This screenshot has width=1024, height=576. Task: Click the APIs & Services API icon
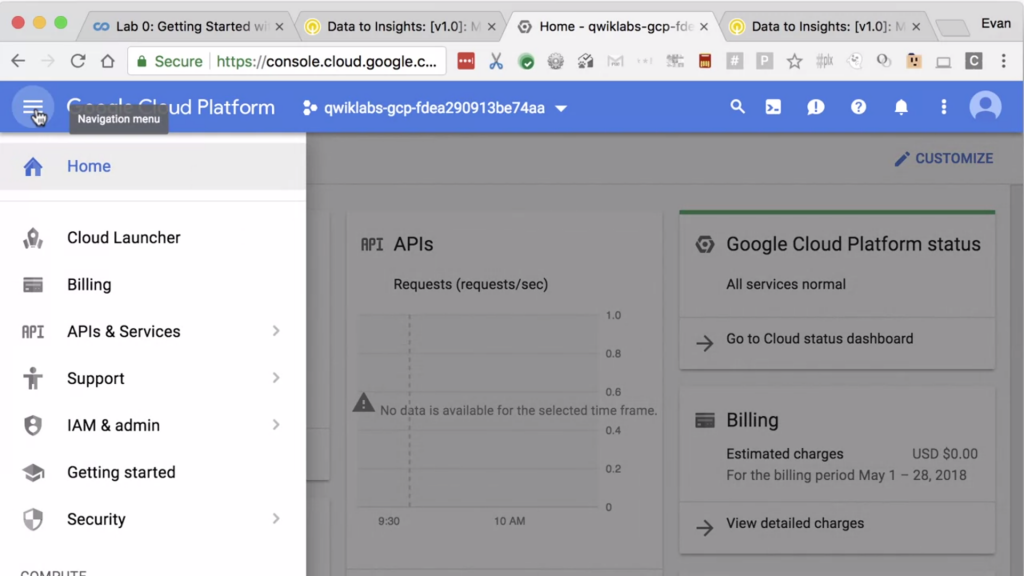coord(33,332)
